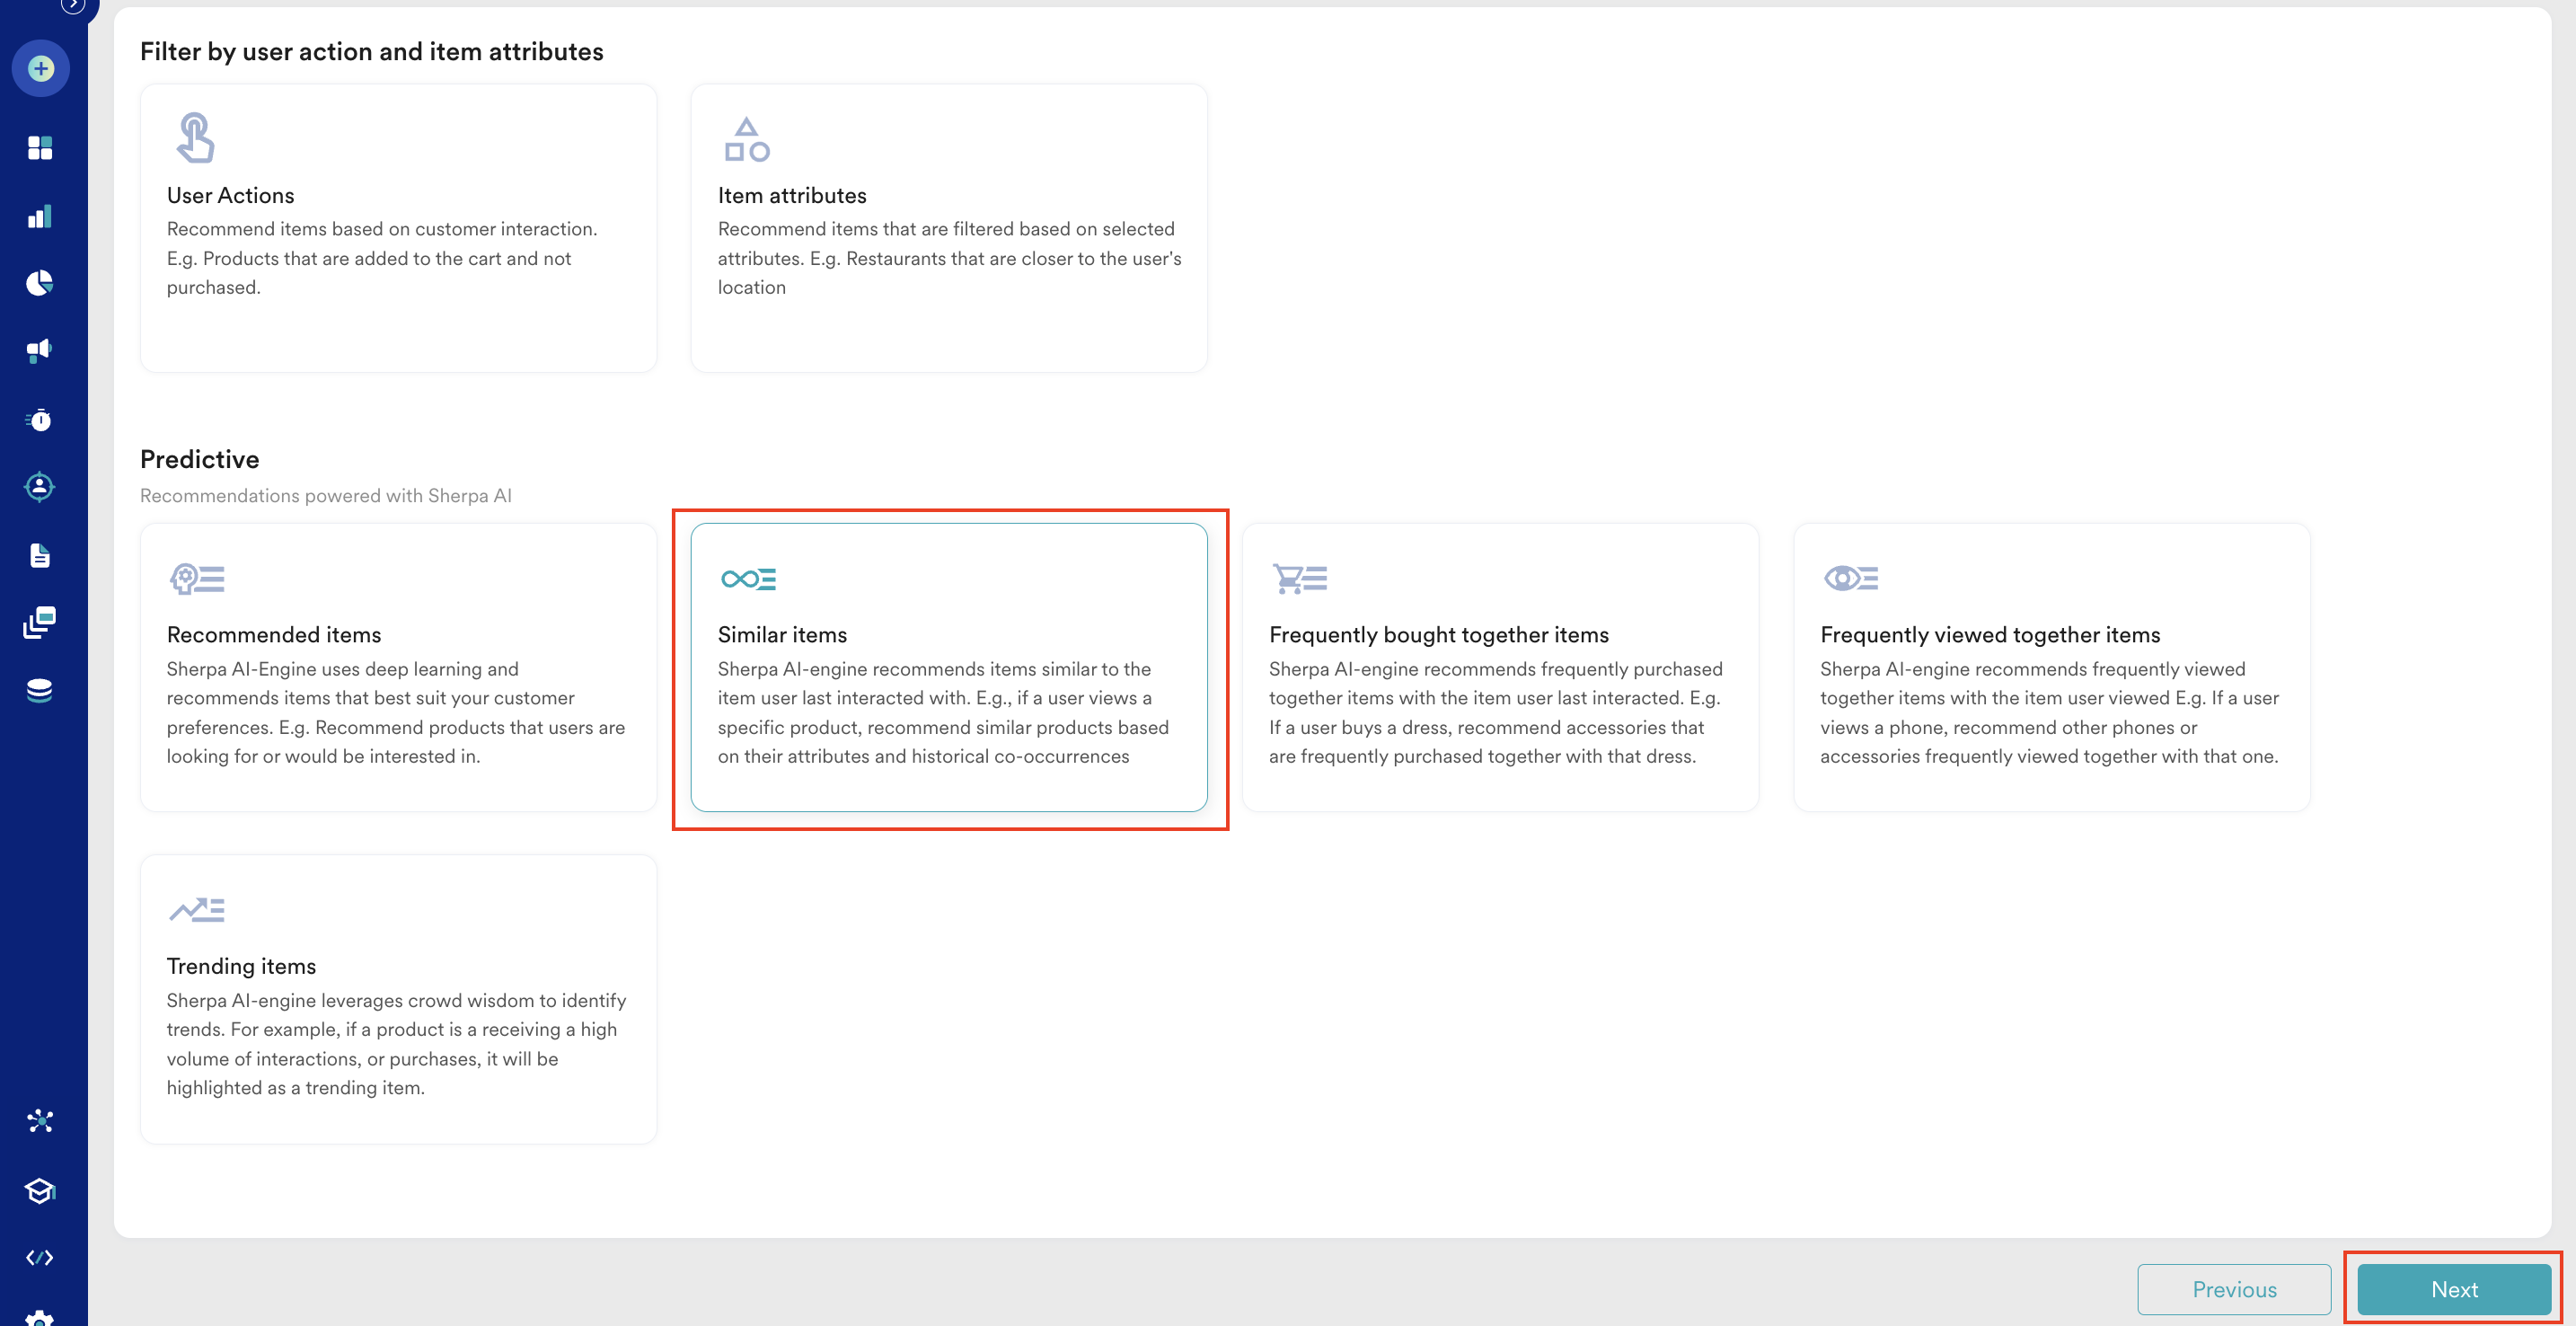2576x1326 pixels.
Task: Open the document page icon in sidebar
Action: (x=40, y=555)
